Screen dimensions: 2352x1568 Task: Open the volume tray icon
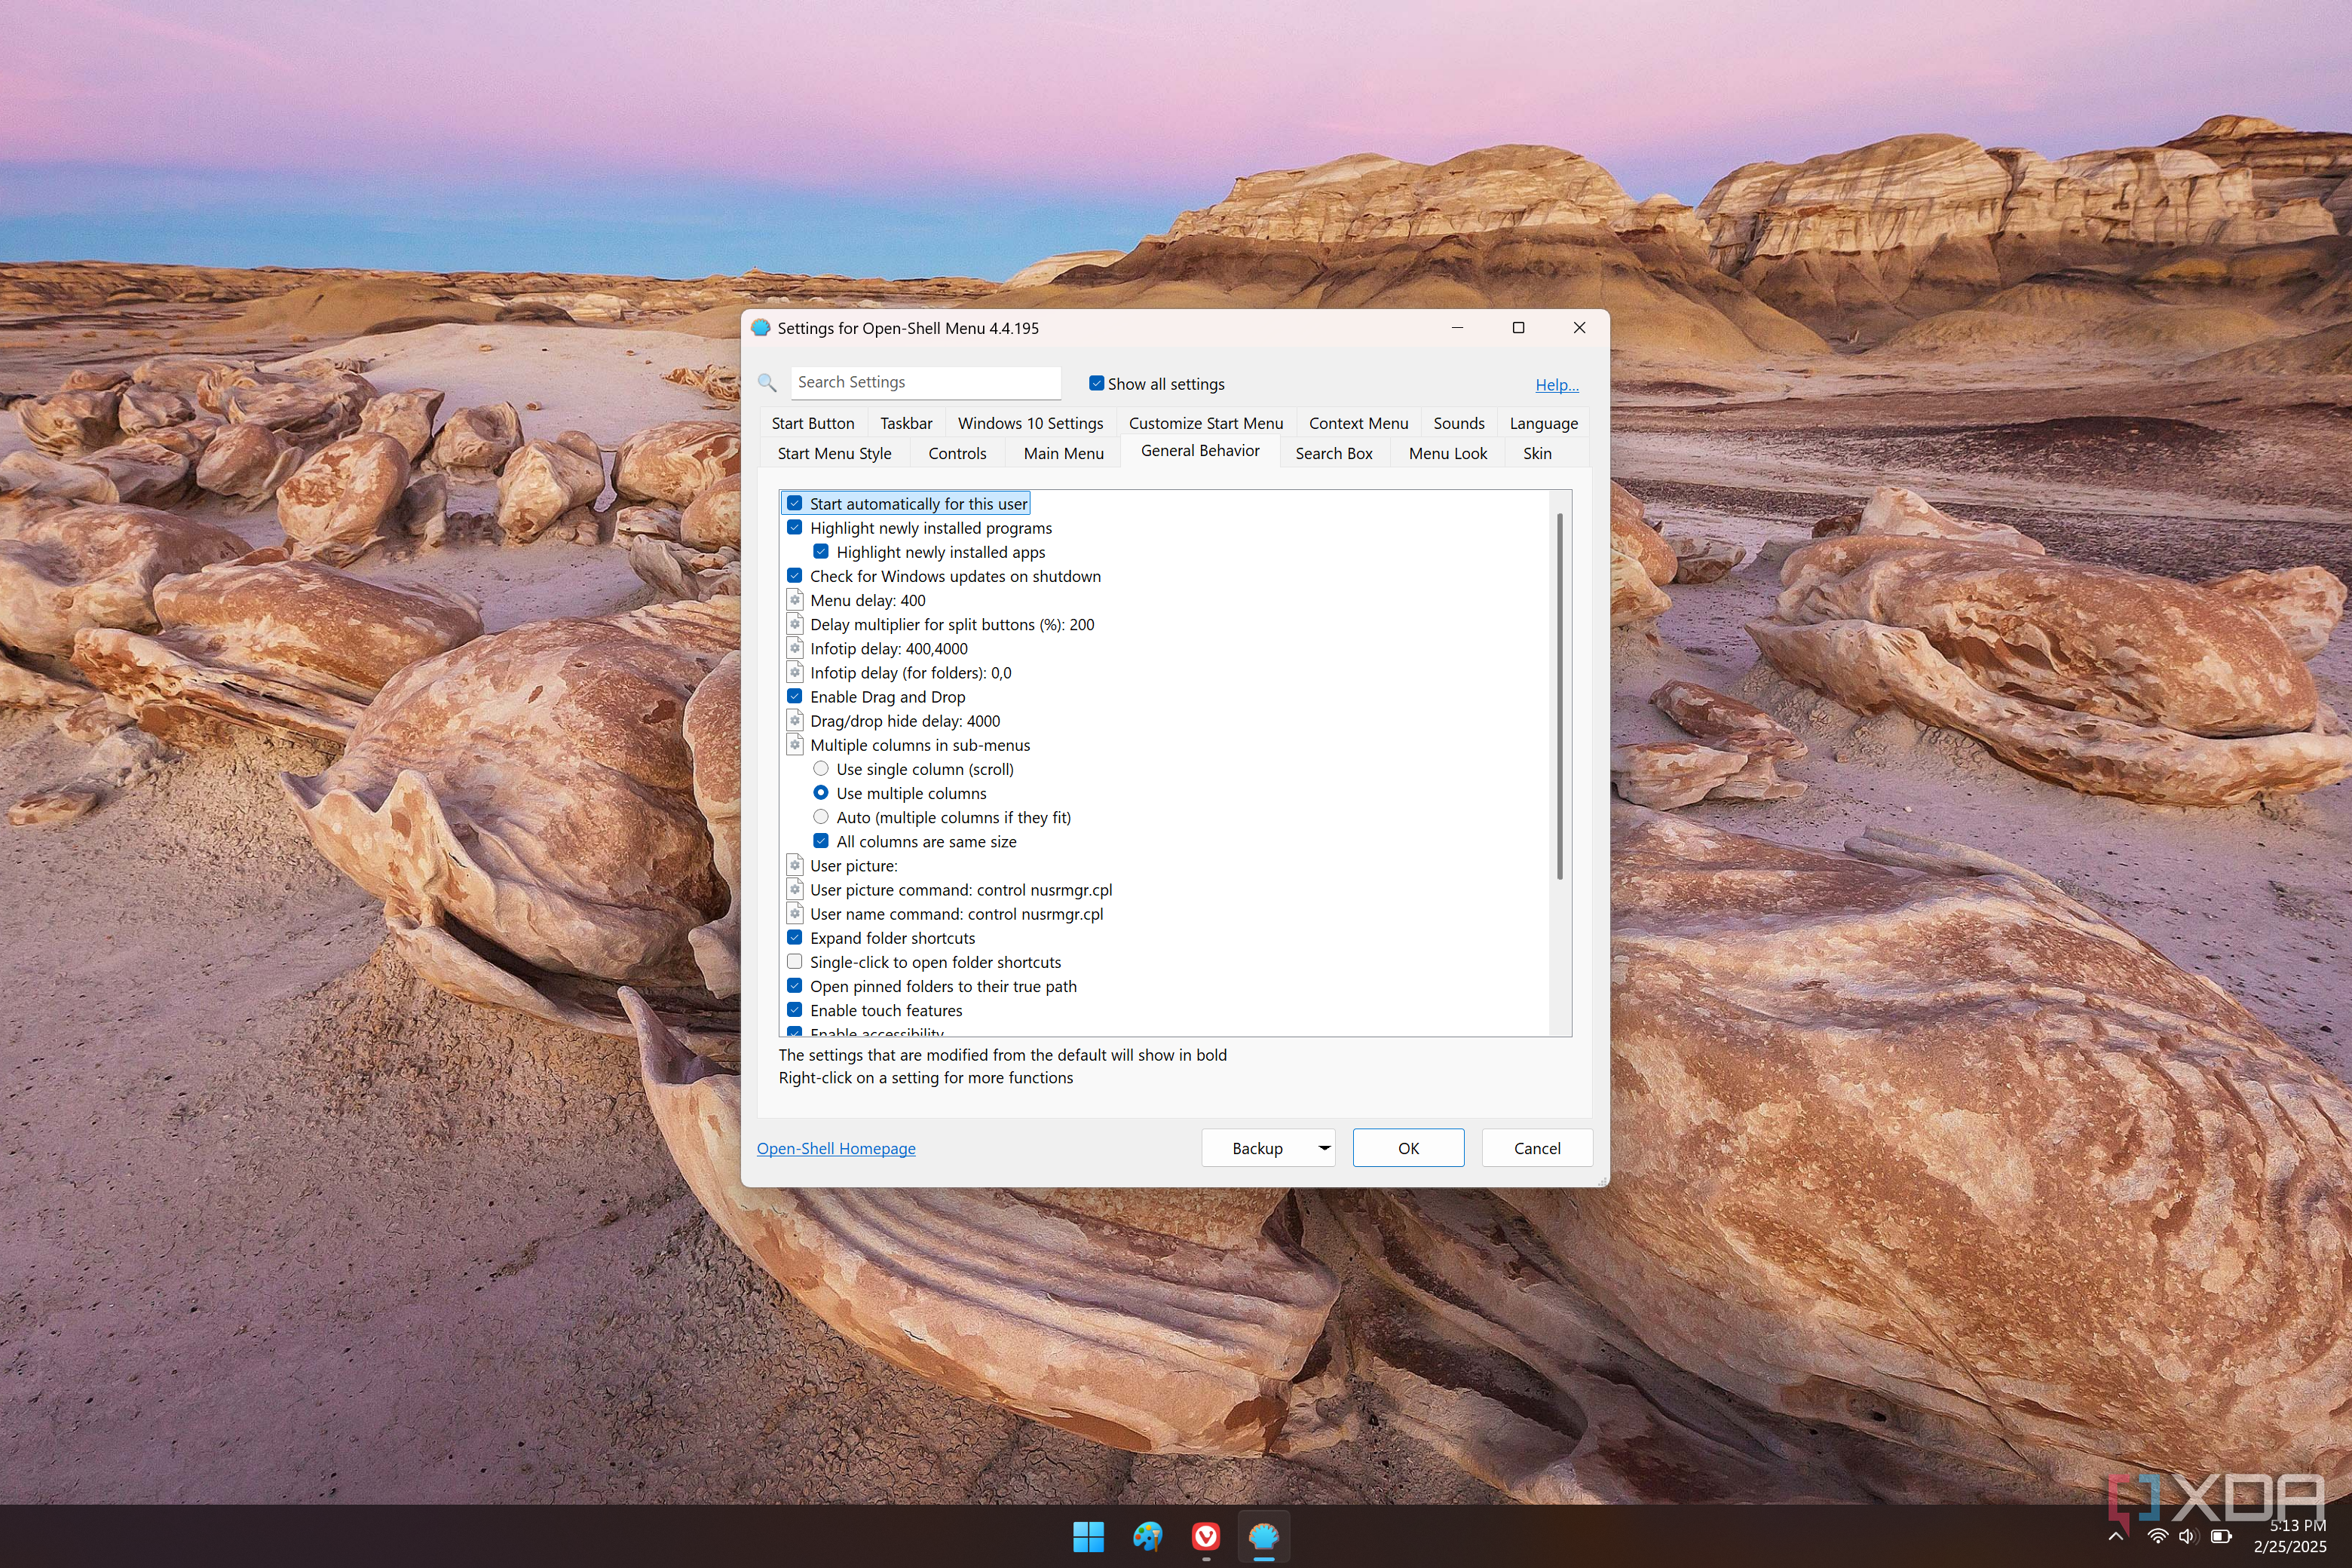pos(2188,1536)
